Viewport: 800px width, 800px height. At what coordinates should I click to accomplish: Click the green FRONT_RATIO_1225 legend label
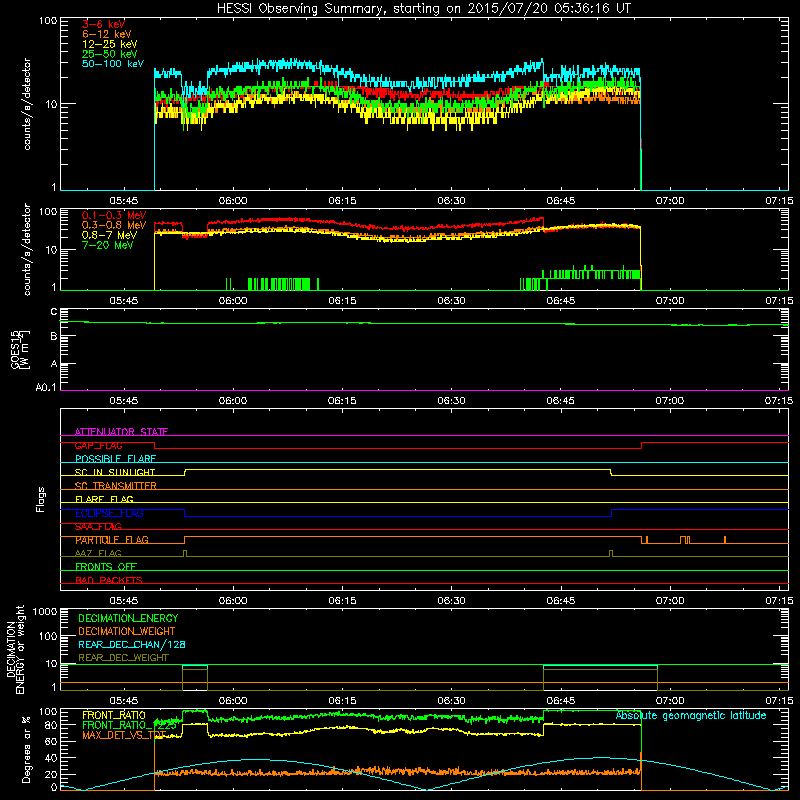pos(130,725)
